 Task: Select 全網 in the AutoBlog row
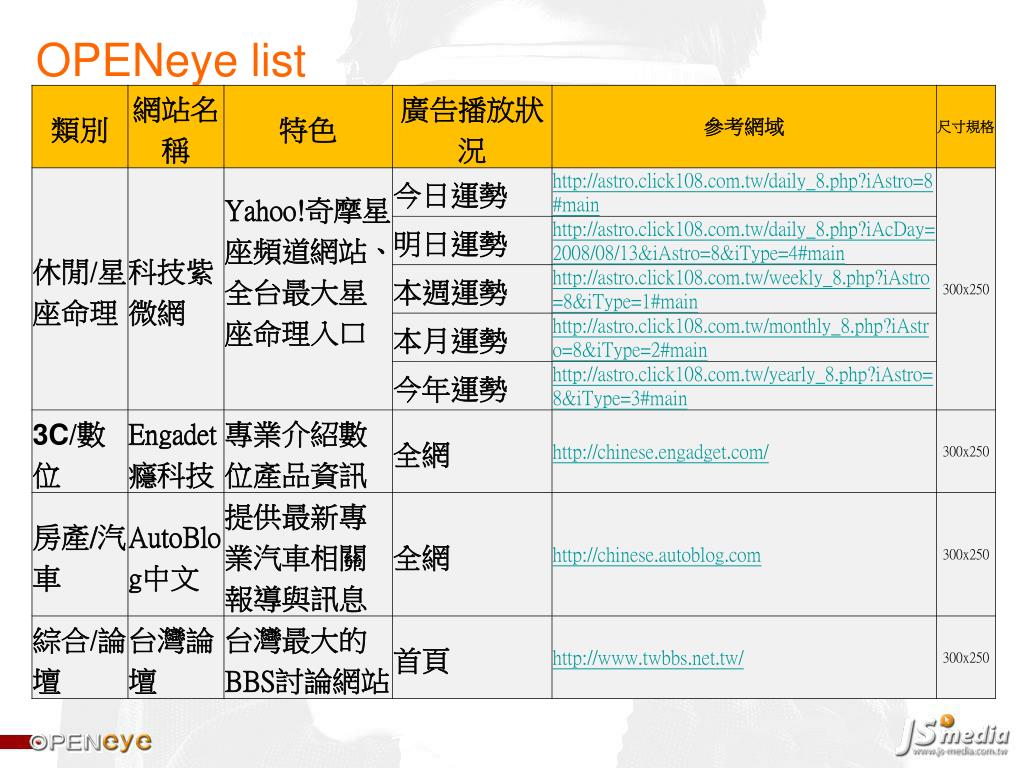(472, 554)
